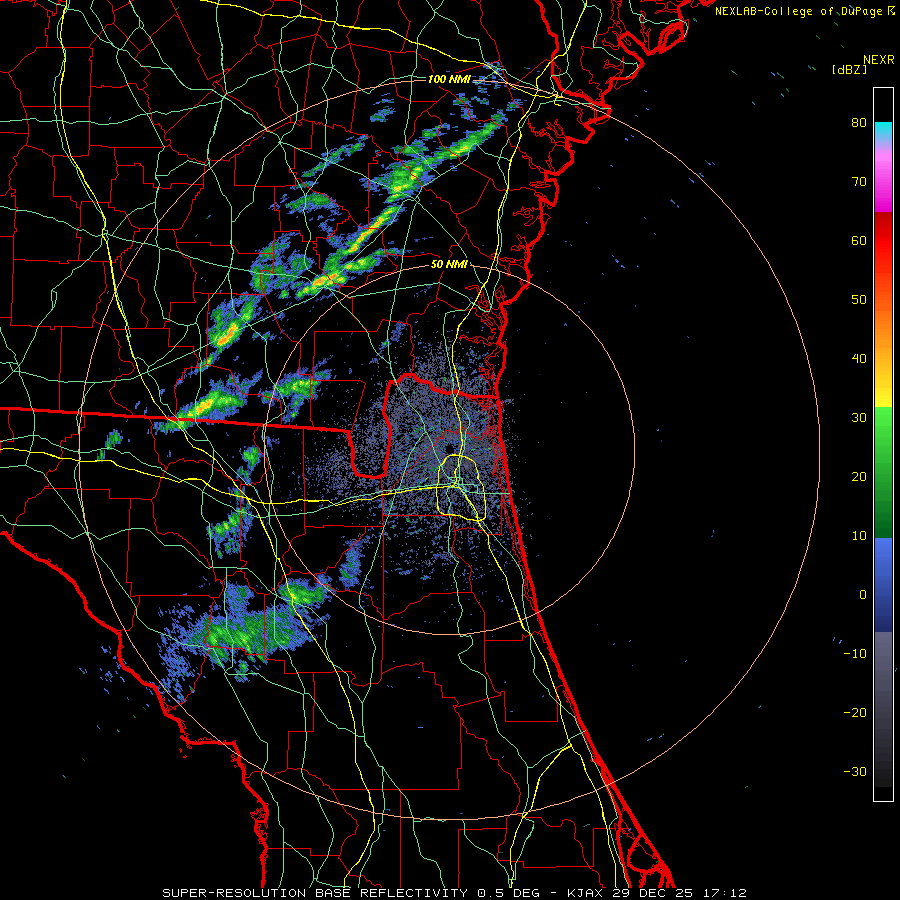Click the 100 NMI range ring label

point(449,79)
